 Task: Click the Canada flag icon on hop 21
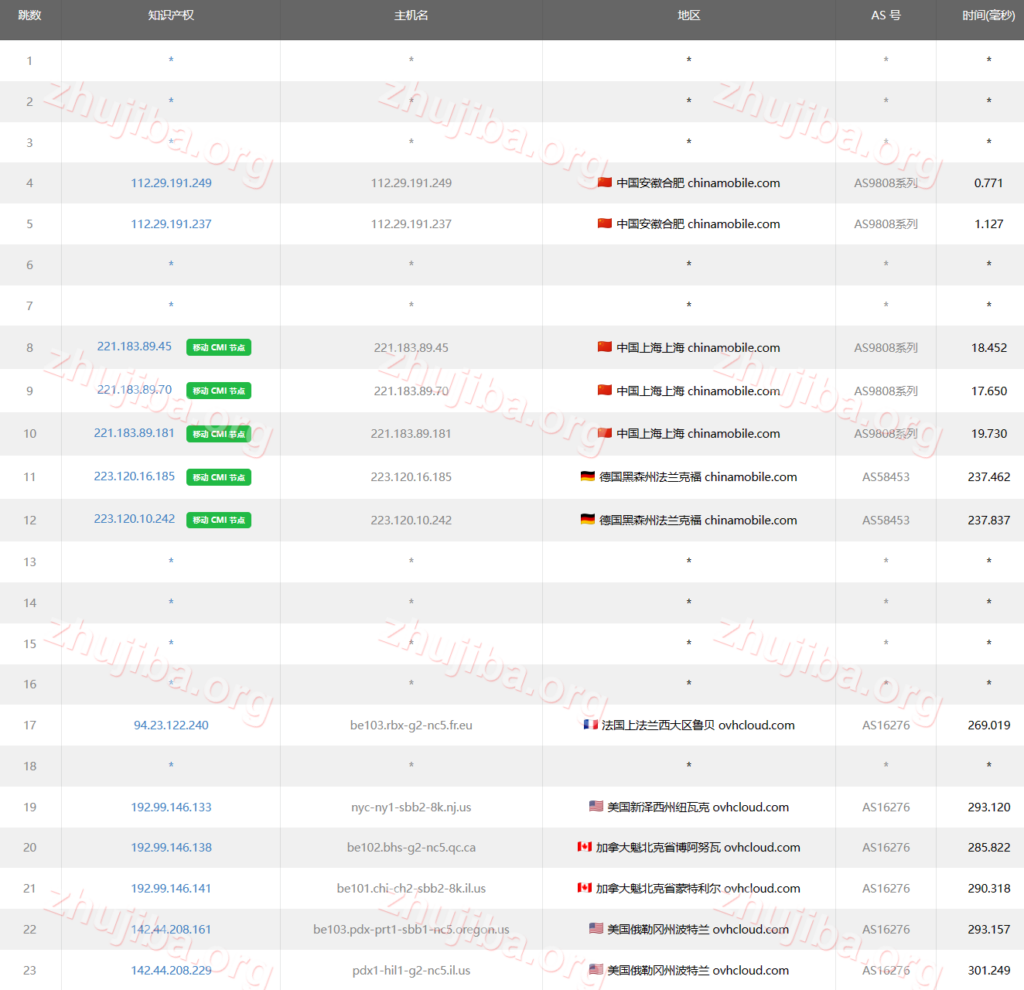click(x=584, y=888)
